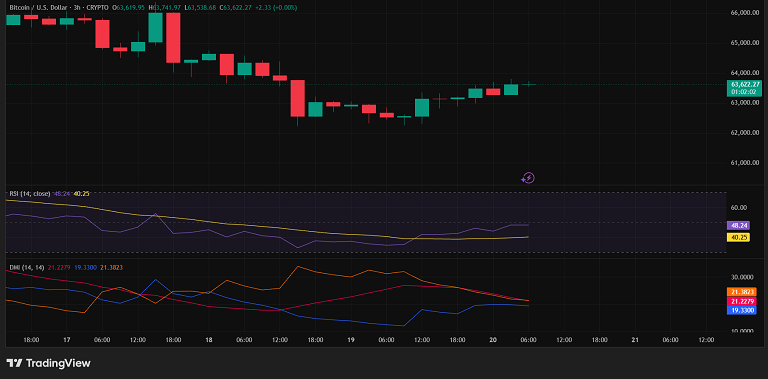This screenshot has width=768, height=379.
Task: Click the TradingView logo
Action: pyautogui.click(x=48, y=363)
